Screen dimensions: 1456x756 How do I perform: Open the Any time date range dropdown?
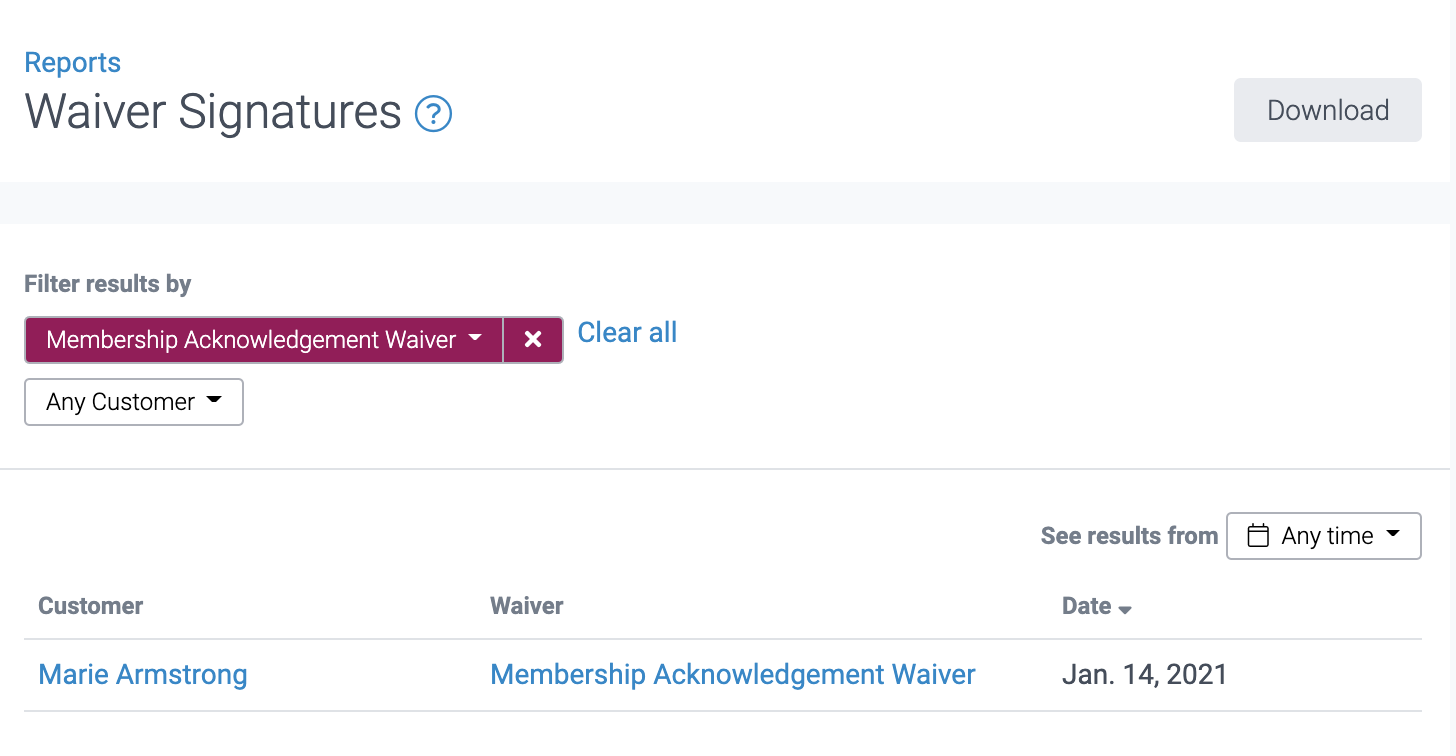tap(1324, 536)
